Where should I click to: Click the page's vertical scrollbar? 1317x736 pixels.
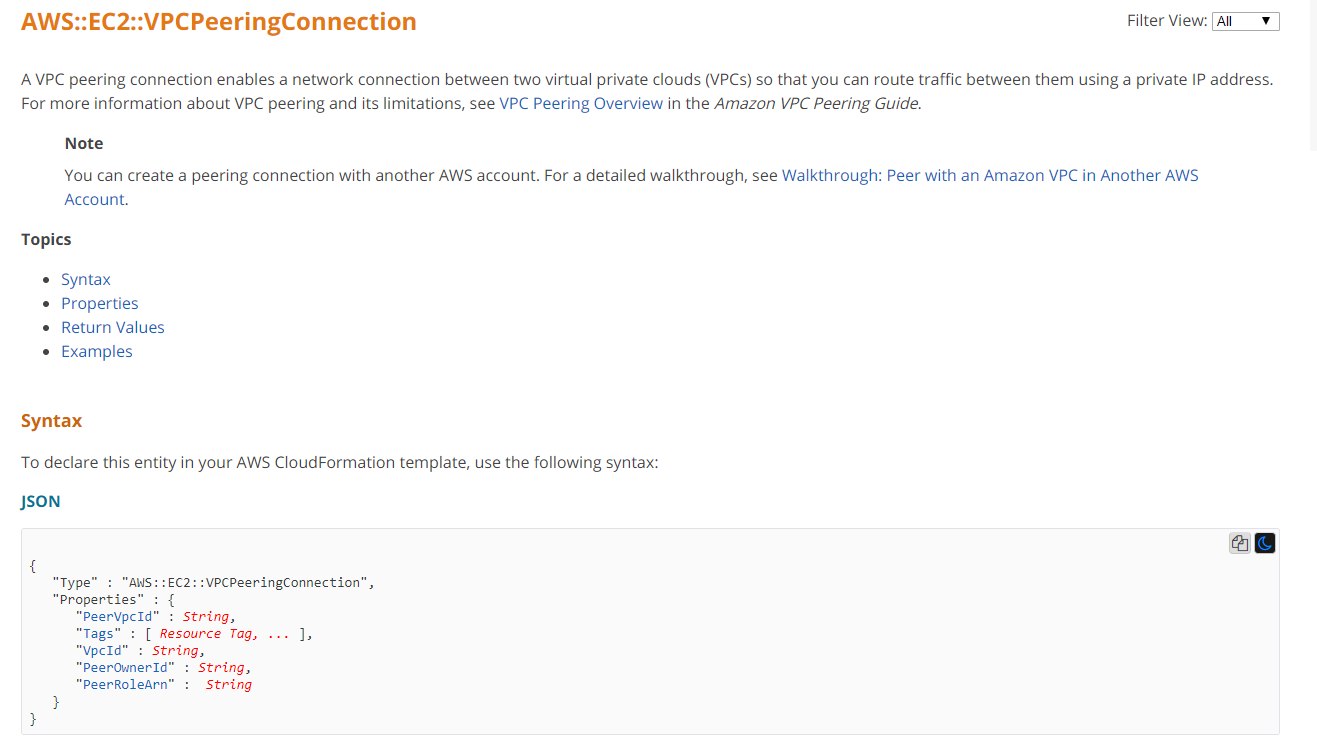click(1312, 75)
